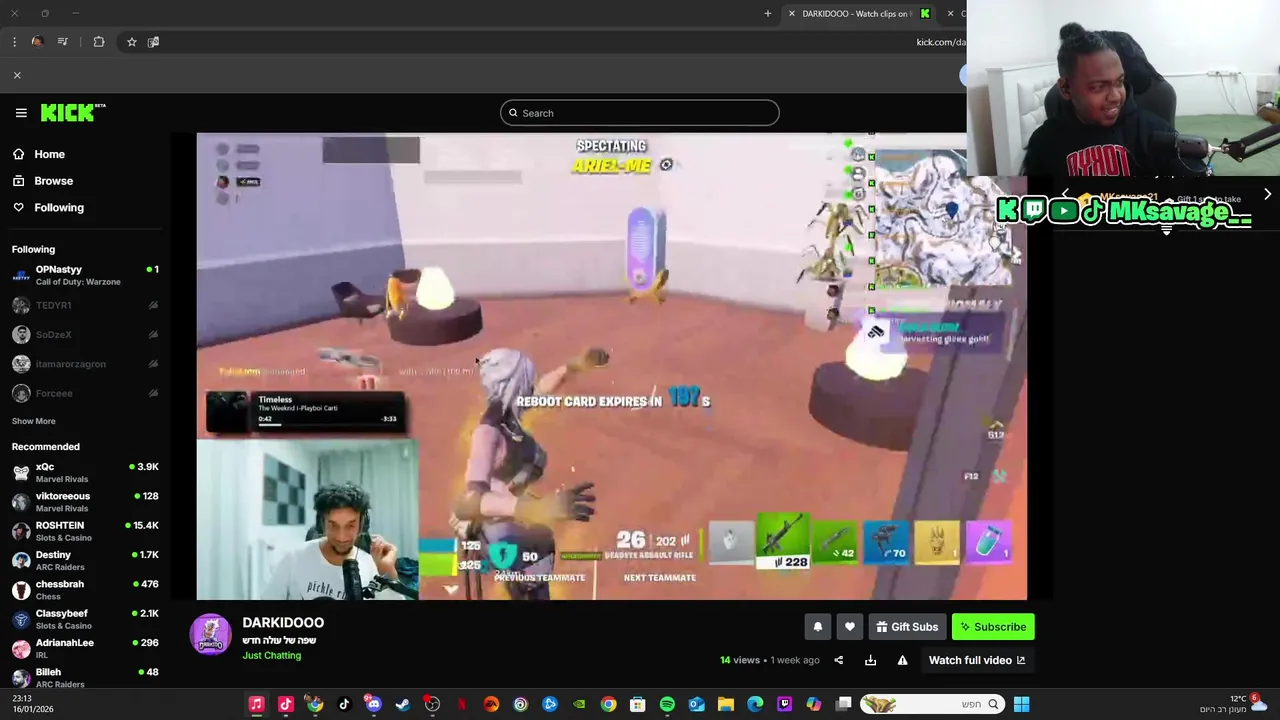
Task: Toggle notification bell for DARKIDOOO
Action: (x=817, y=627)
